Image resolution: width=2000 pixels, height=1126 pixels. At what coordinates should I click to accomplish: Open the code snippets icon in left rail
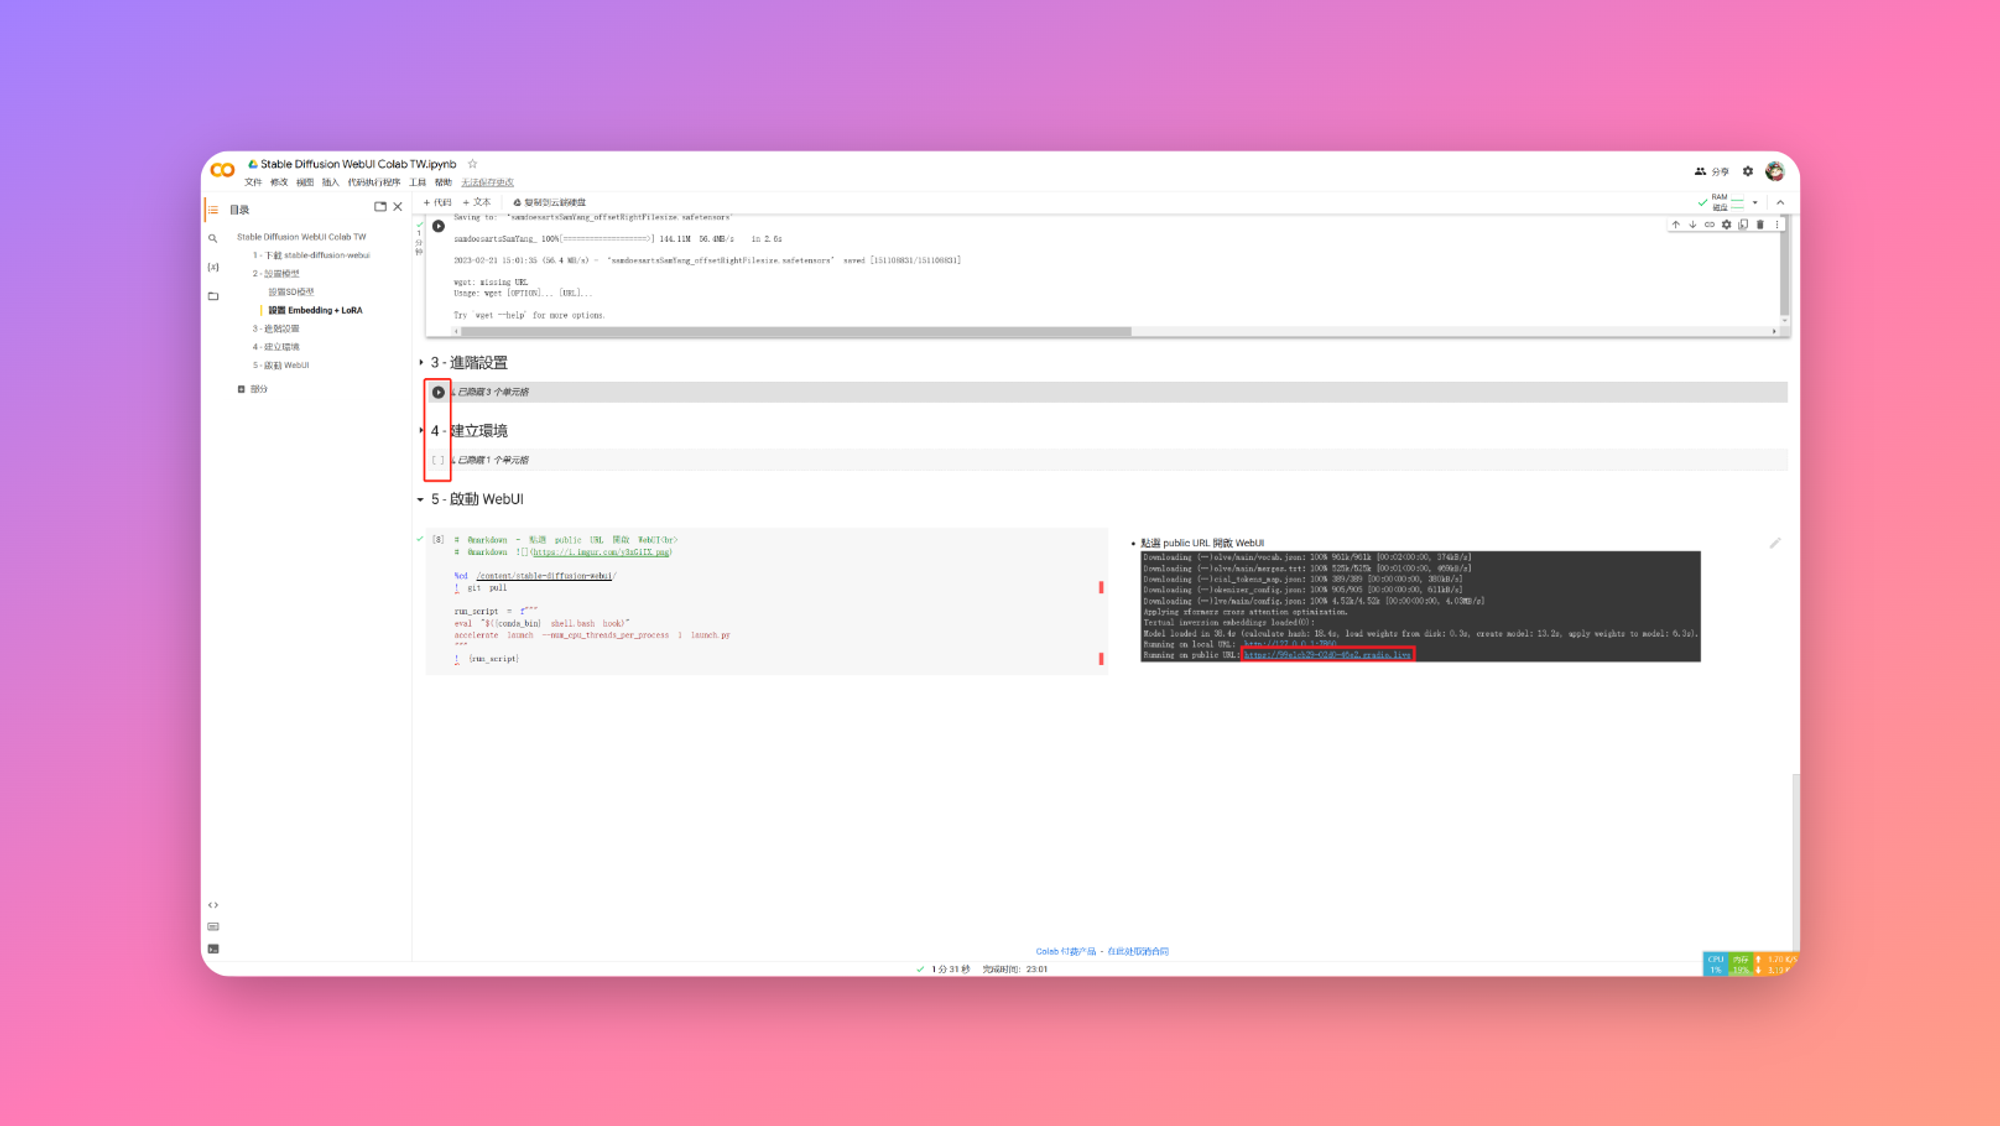(213, 905)
